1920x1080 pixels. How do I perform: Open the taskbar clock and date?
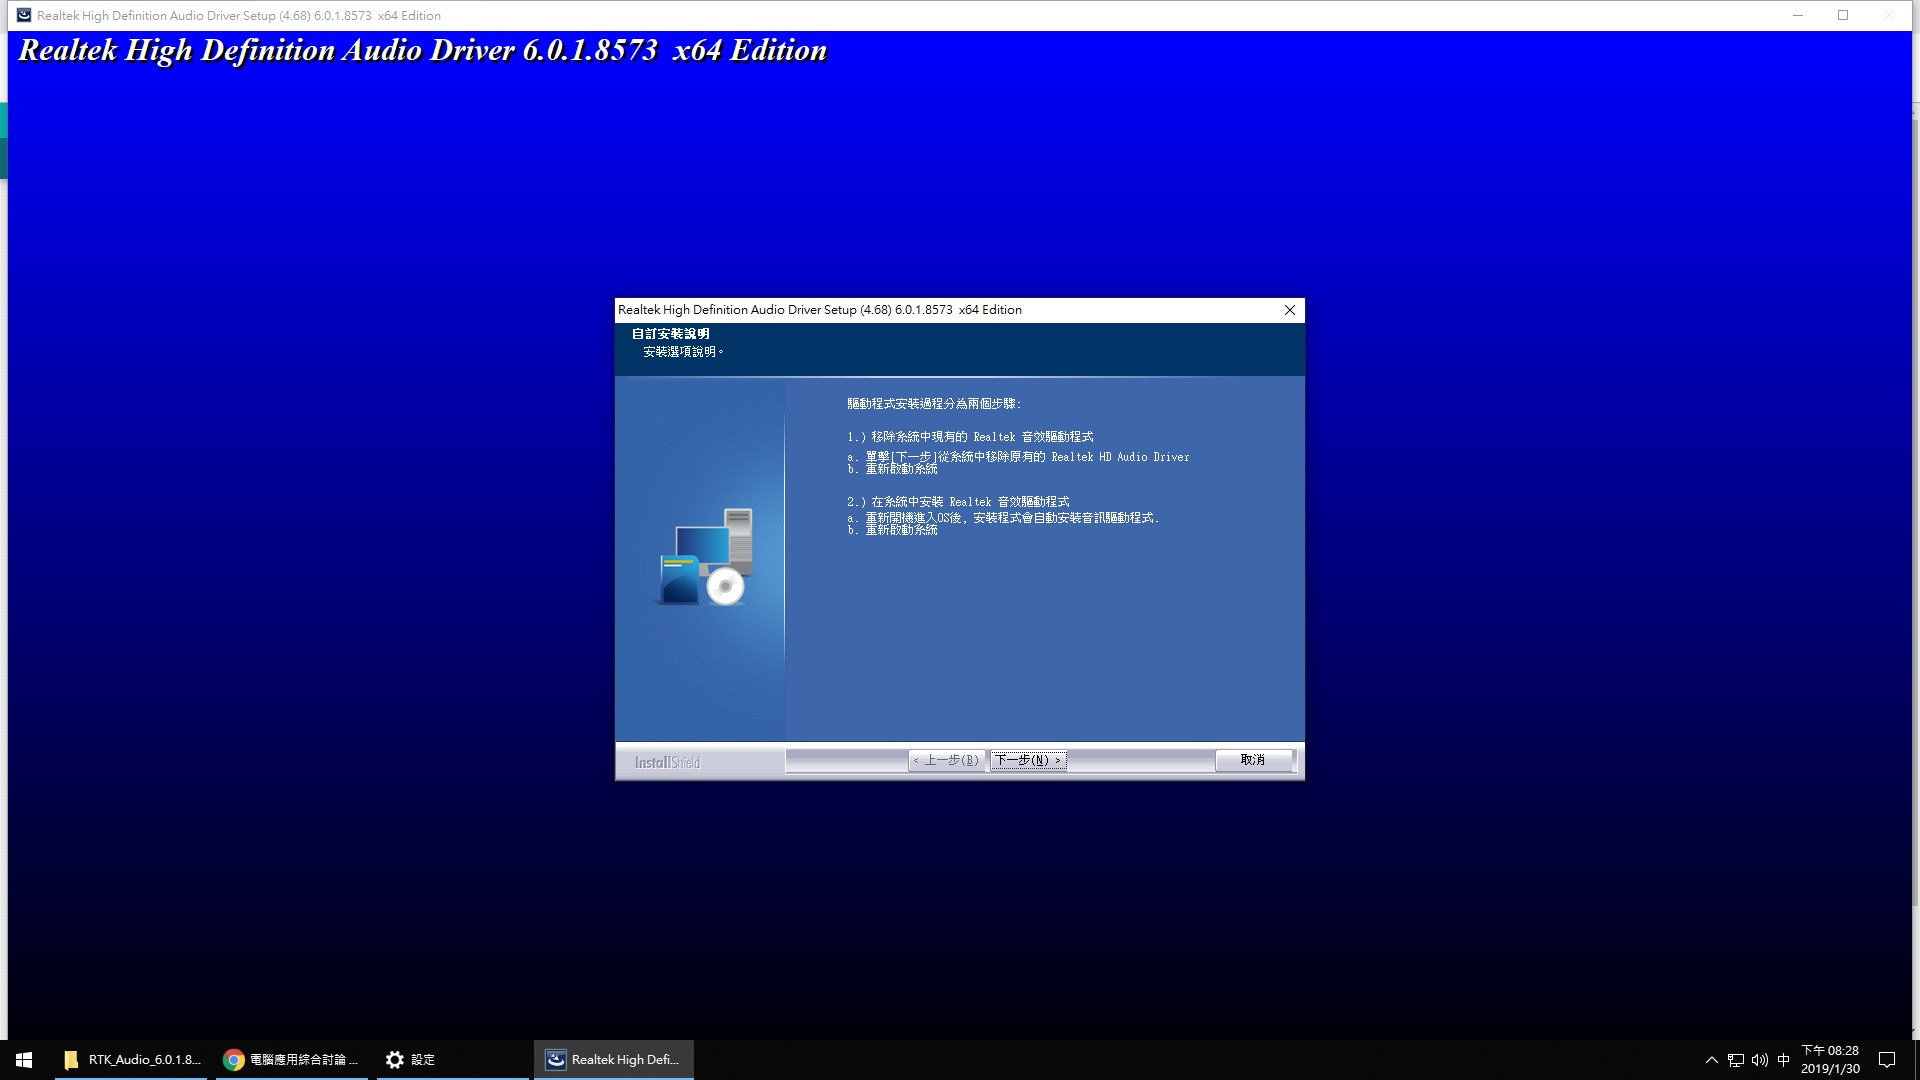pos(1830,1060)
